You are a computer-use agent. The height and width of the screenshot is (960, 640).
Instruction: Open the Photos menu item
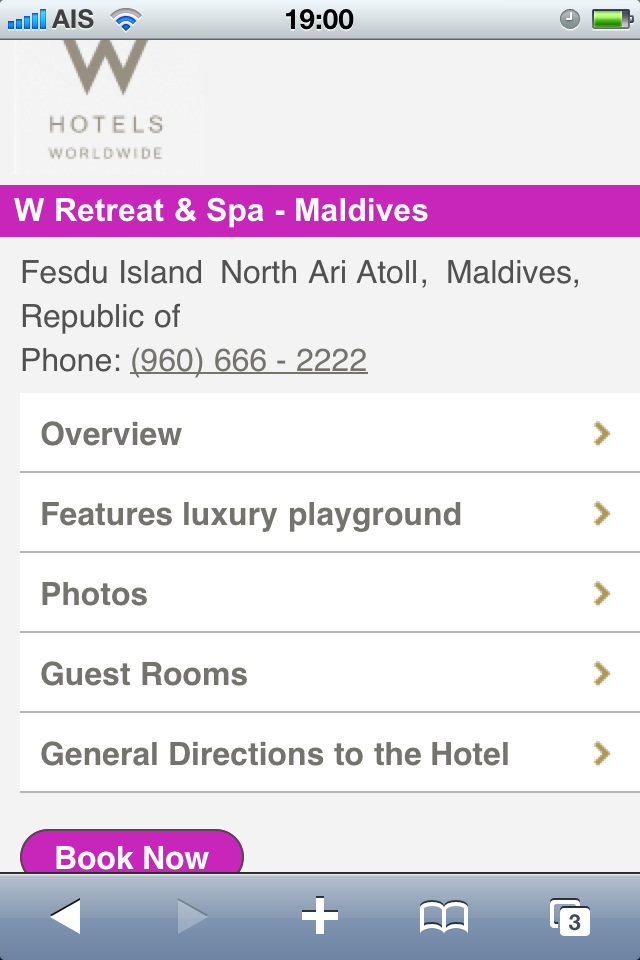coord(94,594)
